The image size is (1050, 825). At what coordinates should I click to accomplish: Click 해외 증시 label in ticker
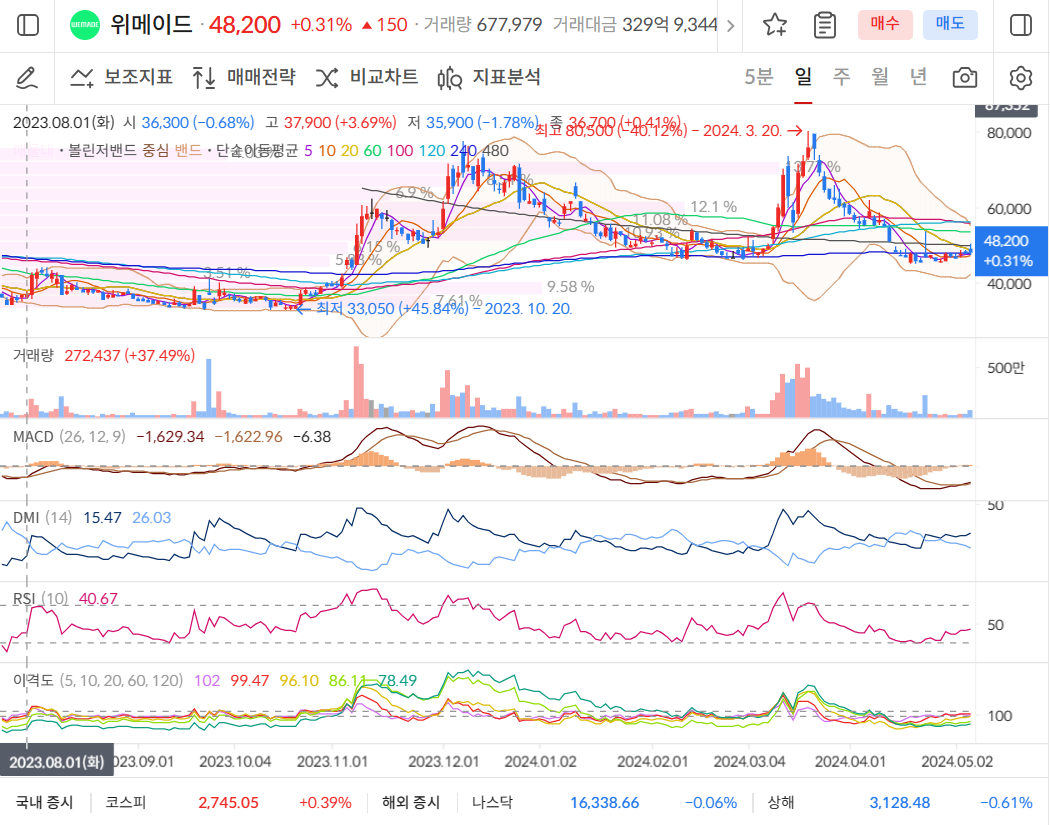coord(410,802)
